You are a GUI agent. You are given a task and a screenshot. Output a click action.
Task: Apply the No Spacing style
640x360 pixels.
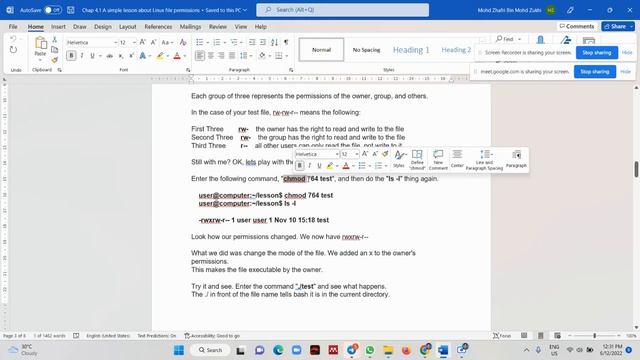pyautogui.click(x=366, y=50)
